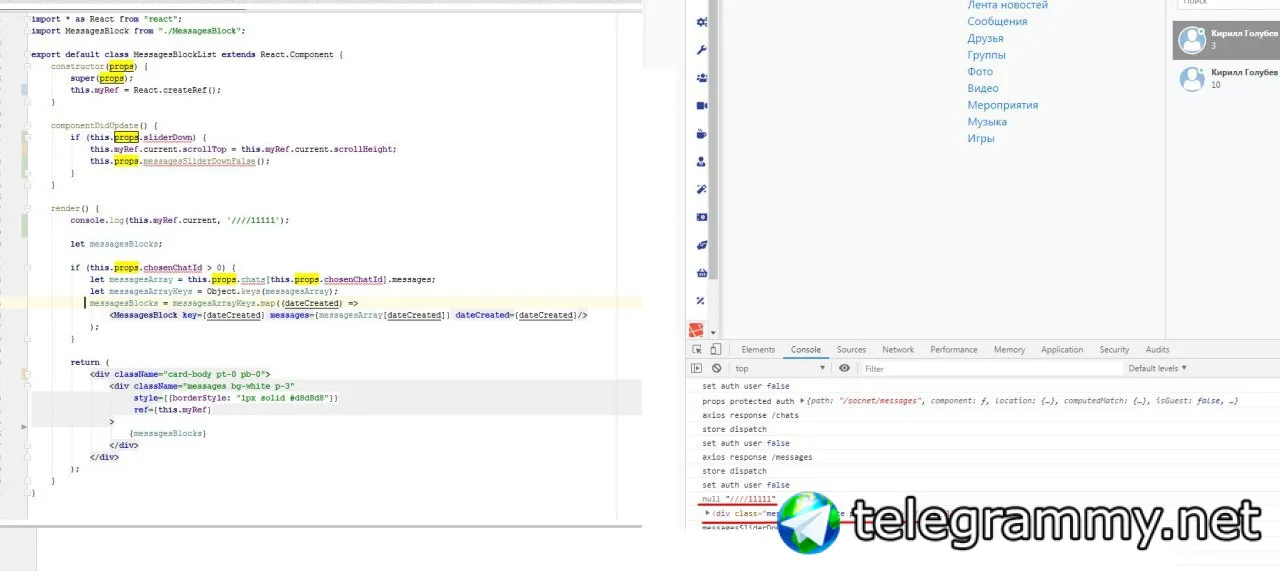Expand the logged div class element in console

click(708, 513)
